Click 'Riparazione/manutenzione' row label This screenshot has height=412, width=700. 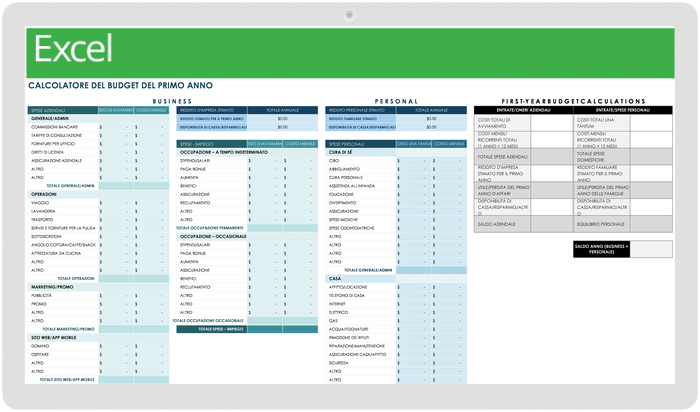[x=357, y=346]
